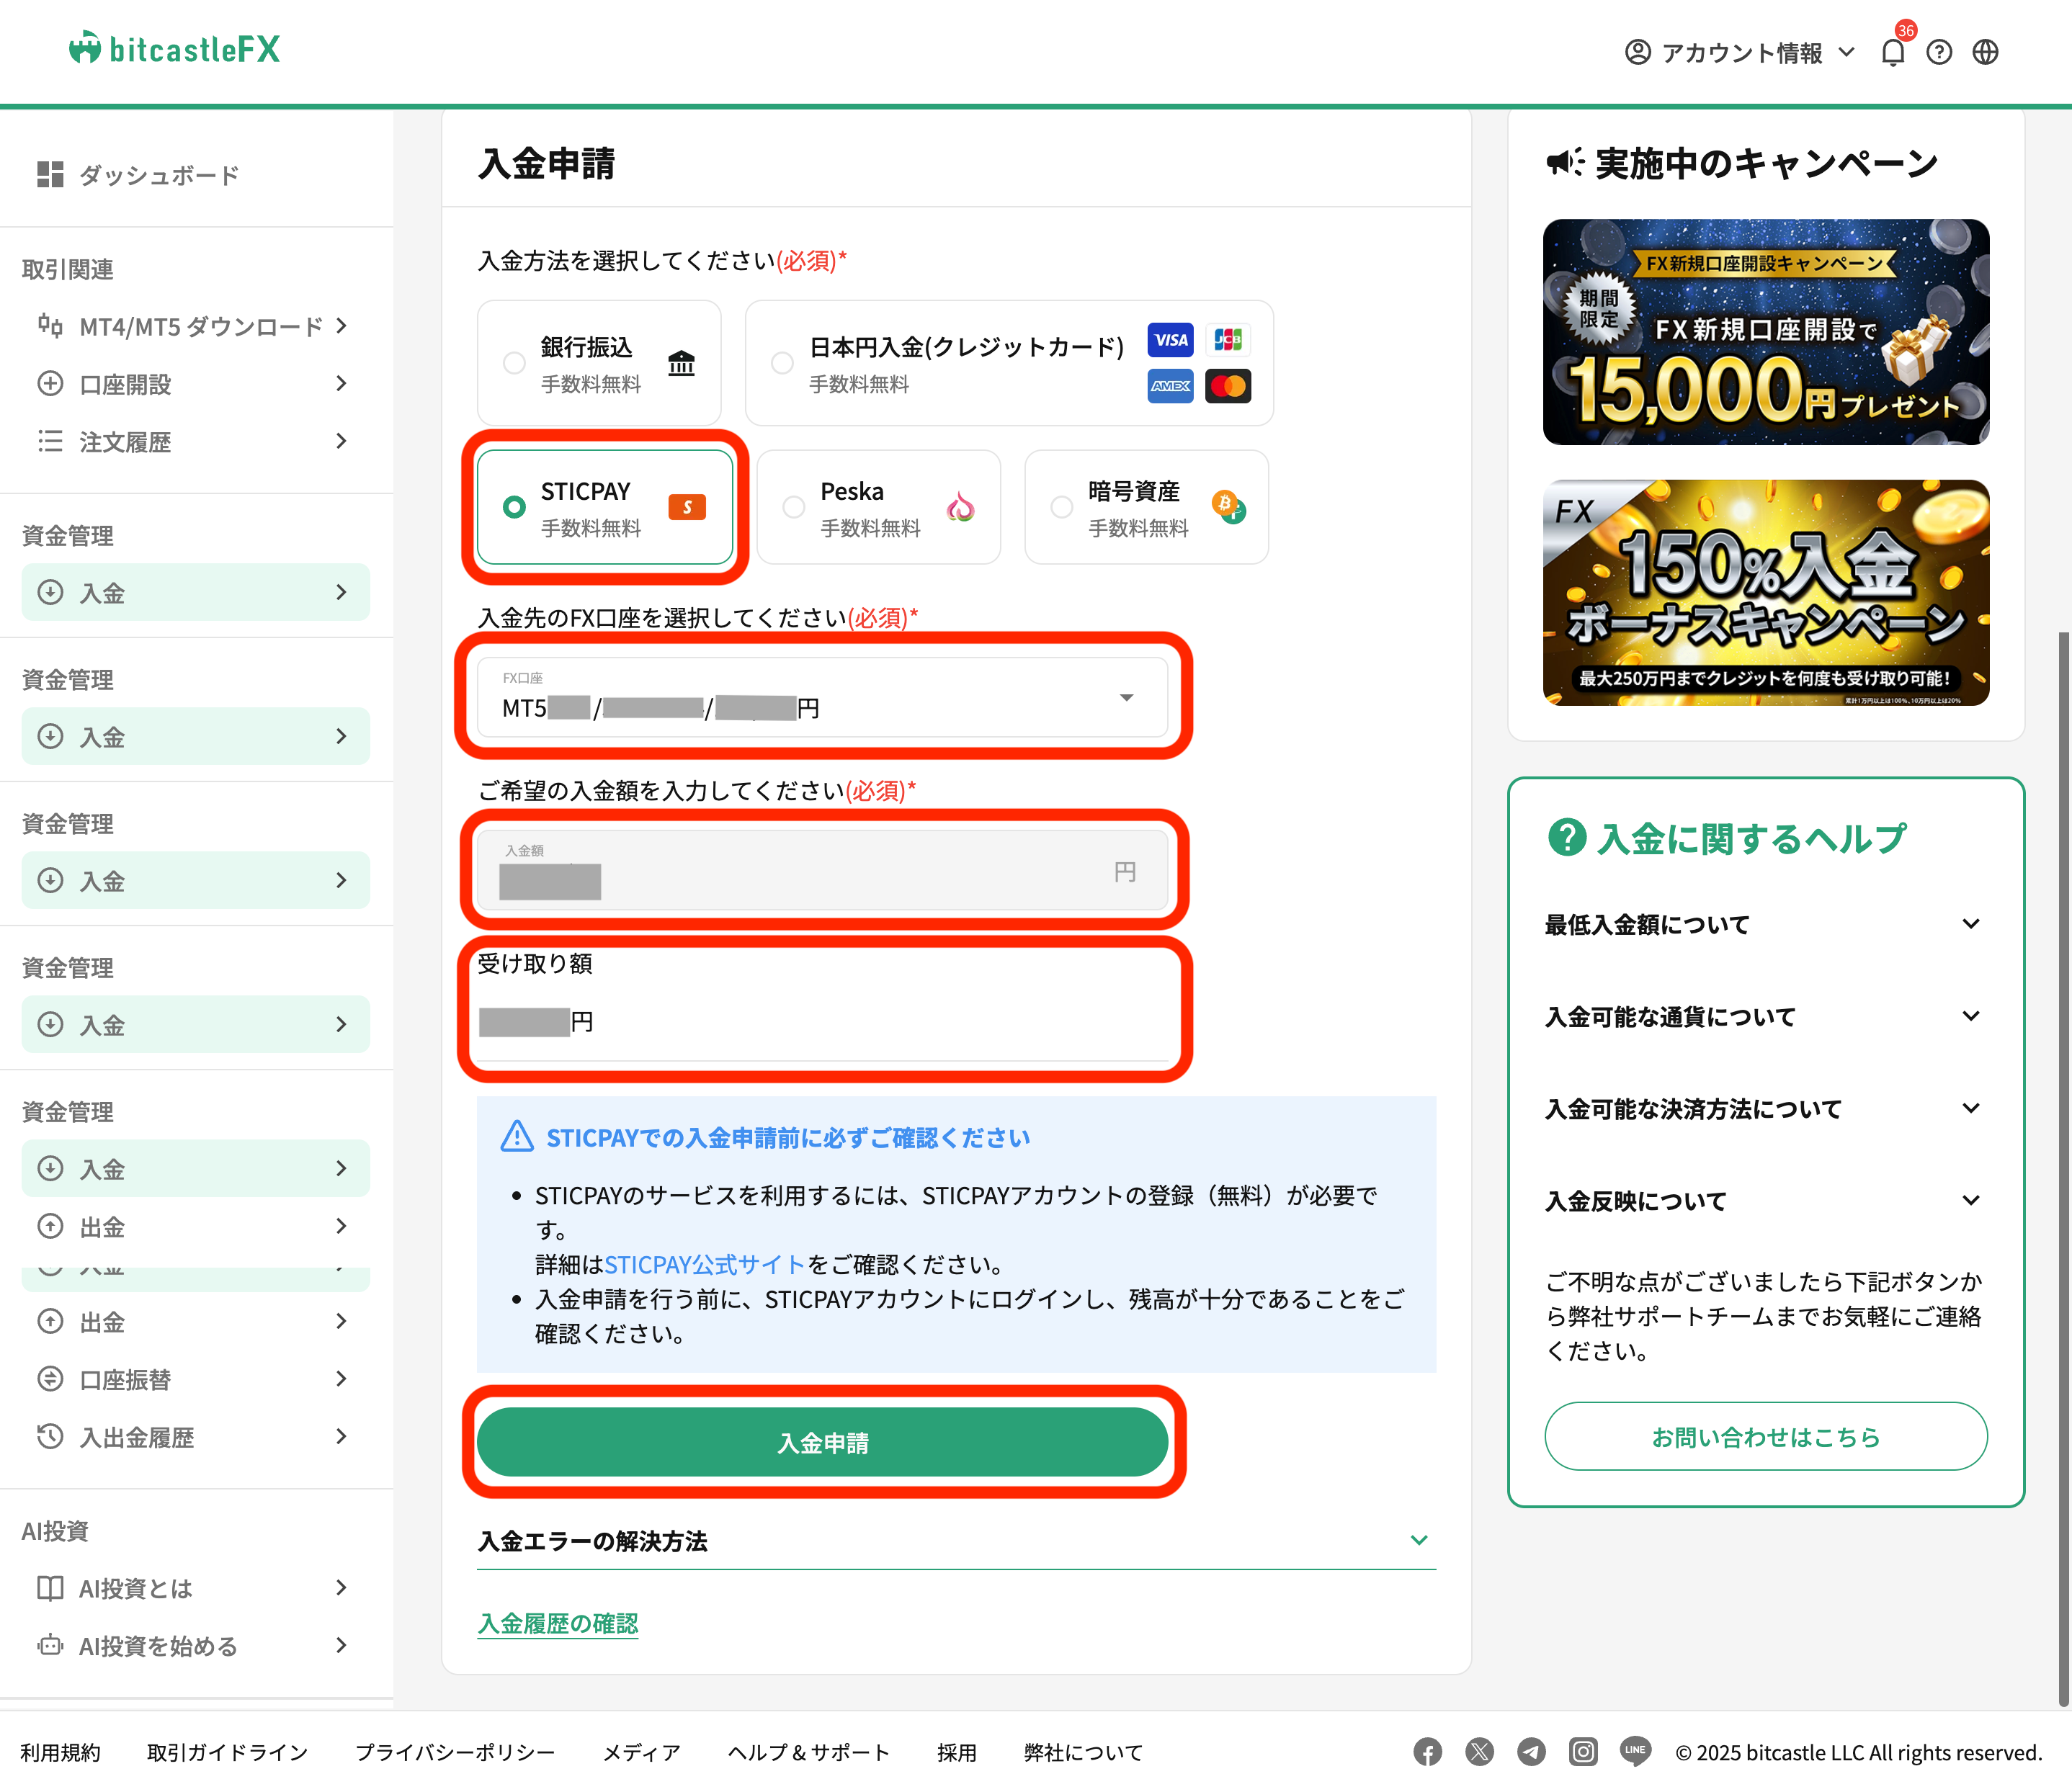Expand the アカウント情報 menu
This screenshot has height=1792, width=2072.
point(1740,52)
